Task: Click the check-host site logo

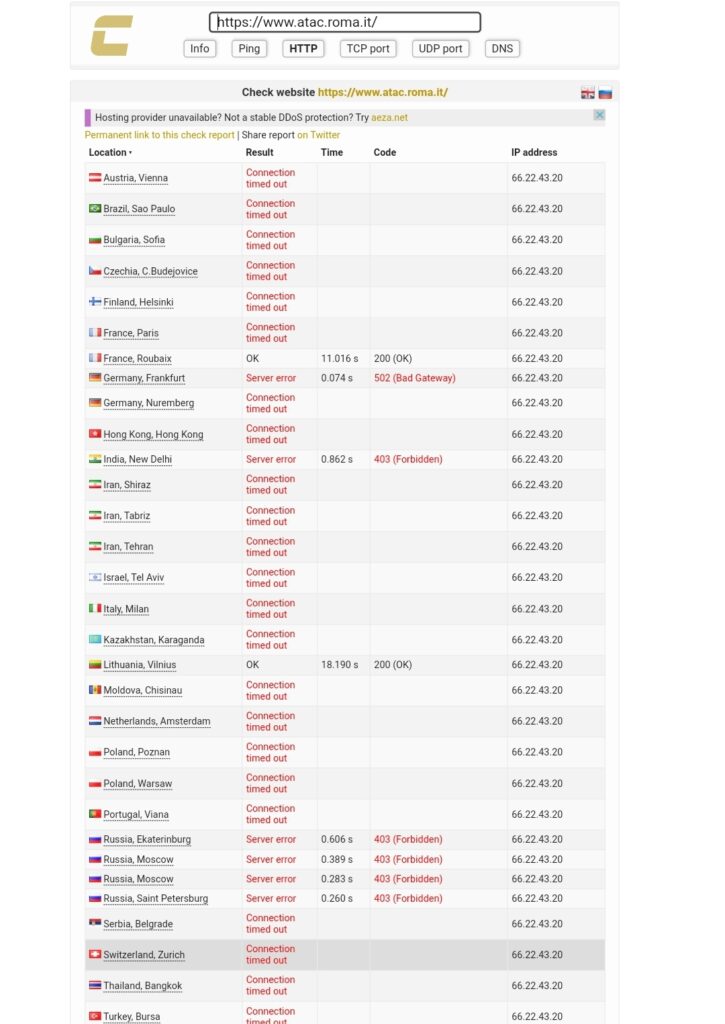Action: (x=111, y=35)
